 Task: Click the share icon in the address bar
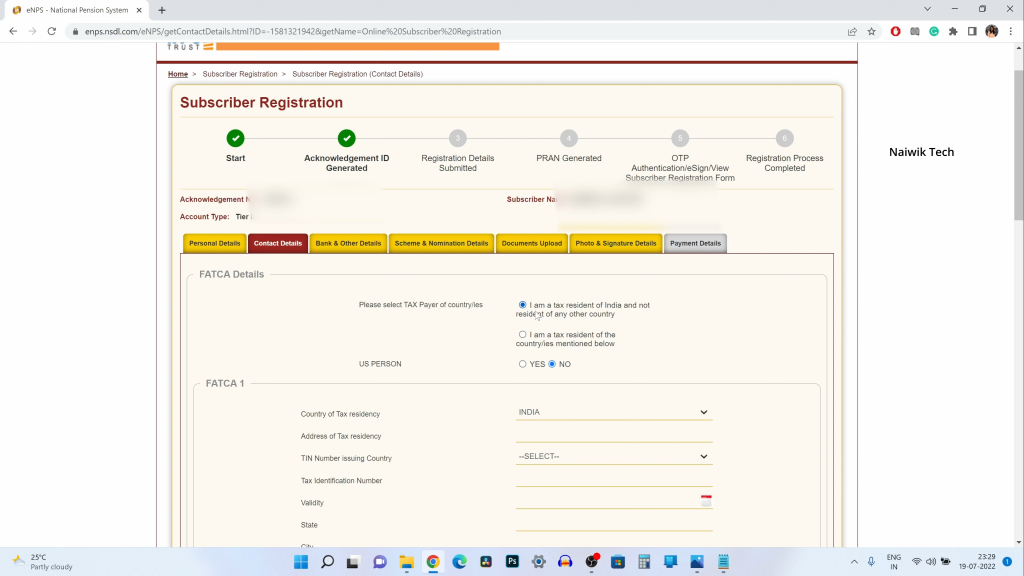point(852,31)
